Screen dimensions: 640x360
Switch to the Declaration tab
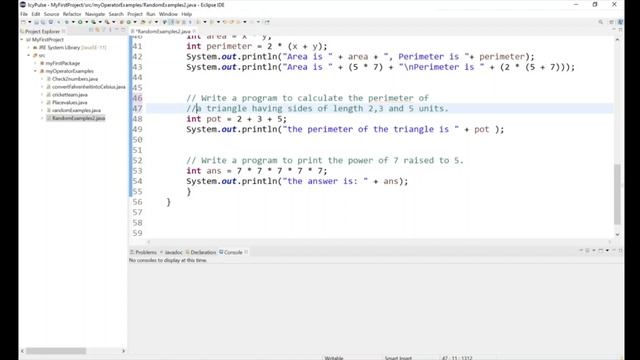pyautogui.click(x=202, y=252)
